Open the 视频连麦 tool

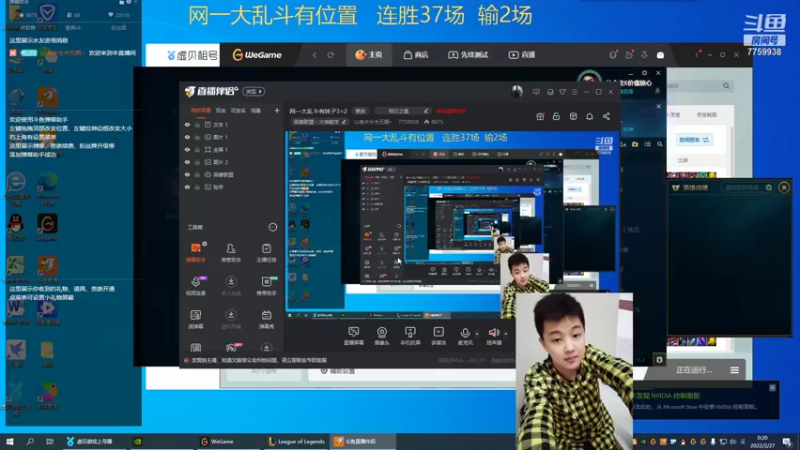pos(195,286)
